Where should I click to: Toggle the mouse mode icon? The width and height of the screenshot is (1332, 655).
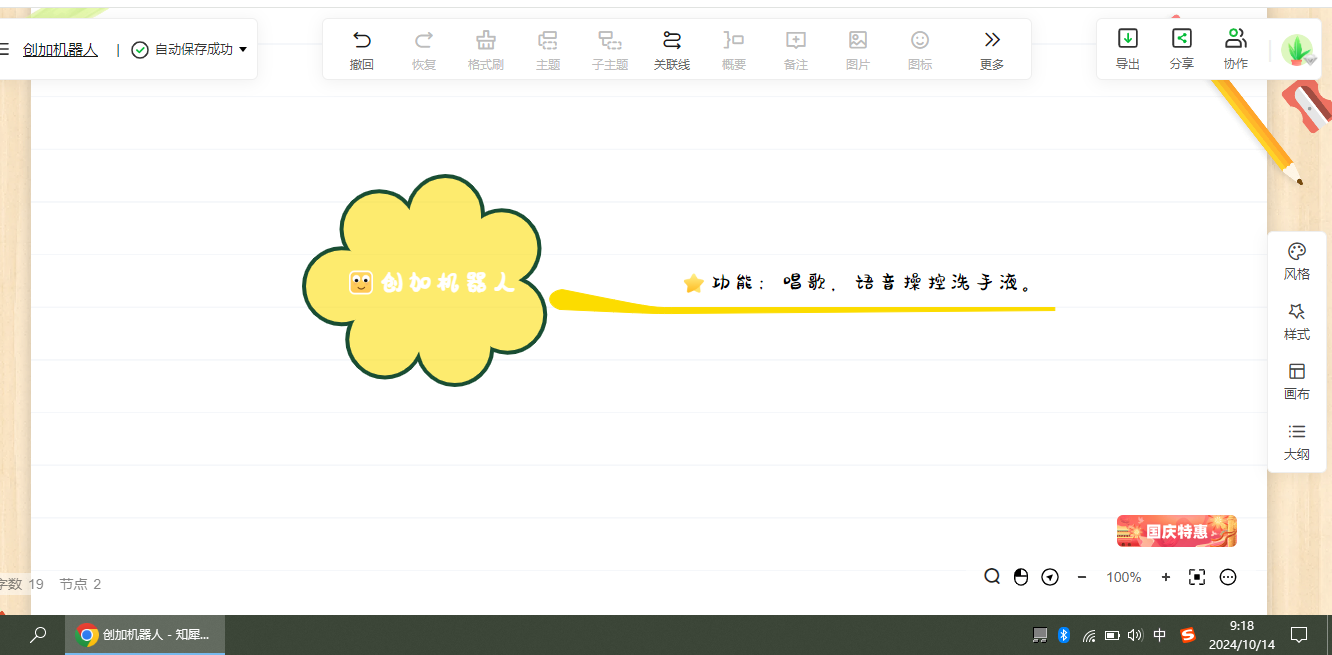pos(1021,577)
